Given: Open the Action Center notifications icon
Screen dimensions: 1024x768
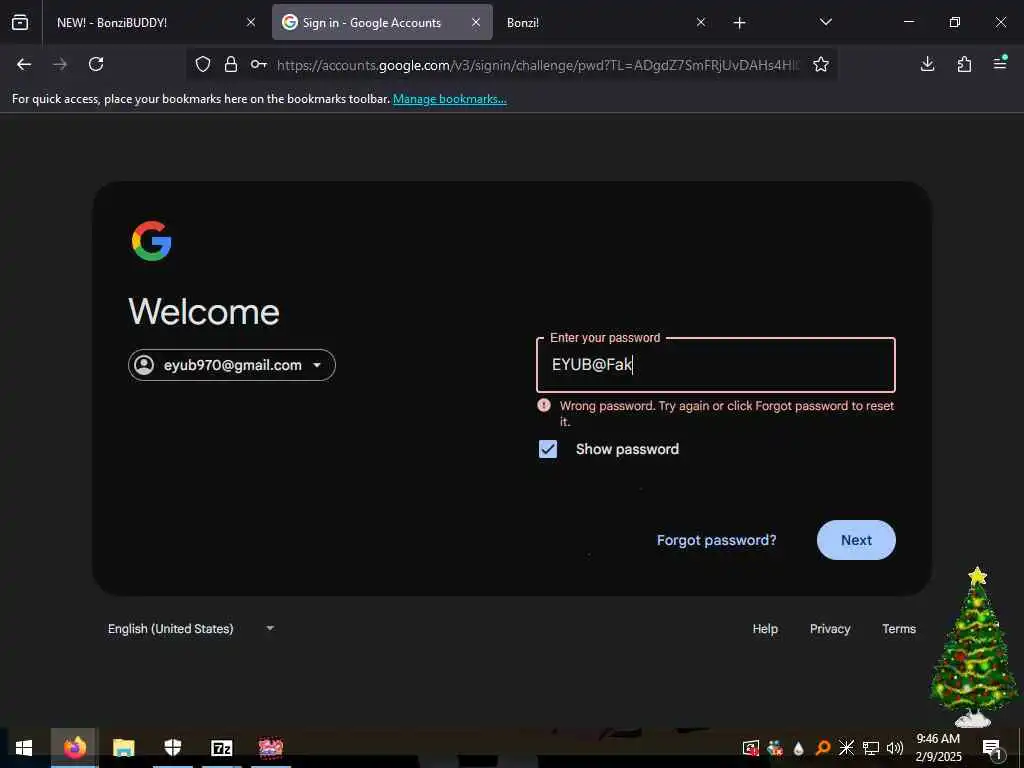Looking at the screenshot, I should click(x=993, y=748).
